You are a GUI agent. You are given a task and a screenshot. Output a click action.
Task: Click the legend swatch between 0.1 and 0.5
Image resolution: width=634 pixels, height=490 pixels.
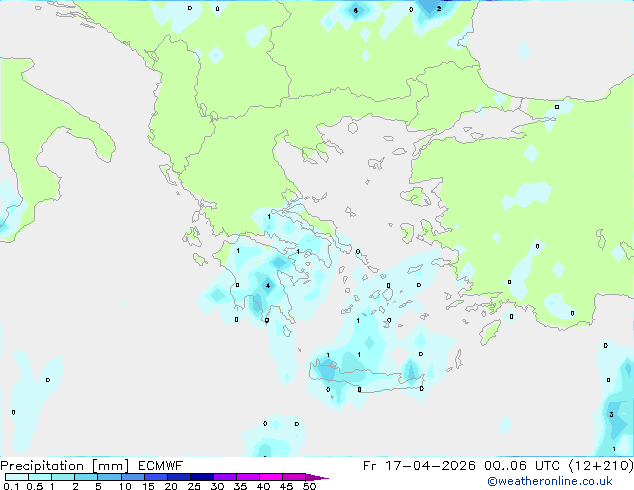(17, 477)
